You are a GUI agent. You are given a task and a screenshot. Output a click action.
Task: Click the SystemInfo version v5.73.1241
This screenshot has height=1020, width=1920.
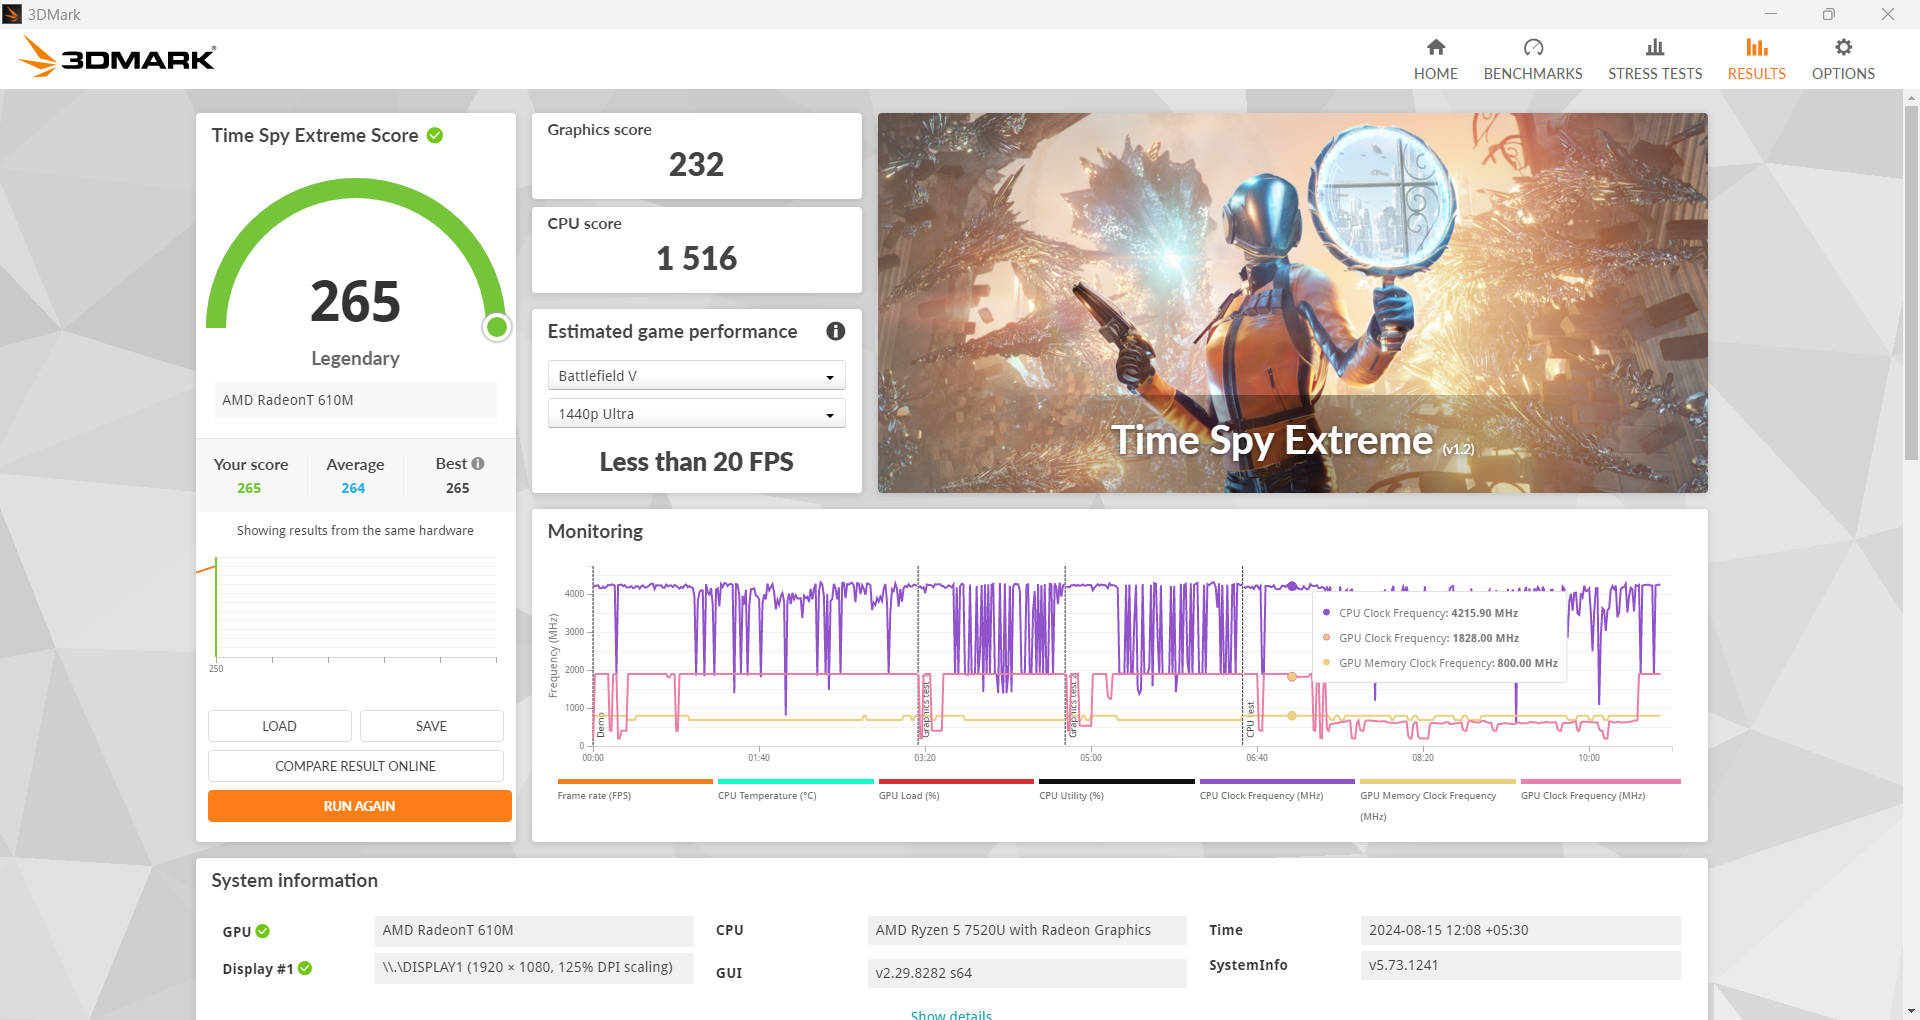coord(1520,965)
